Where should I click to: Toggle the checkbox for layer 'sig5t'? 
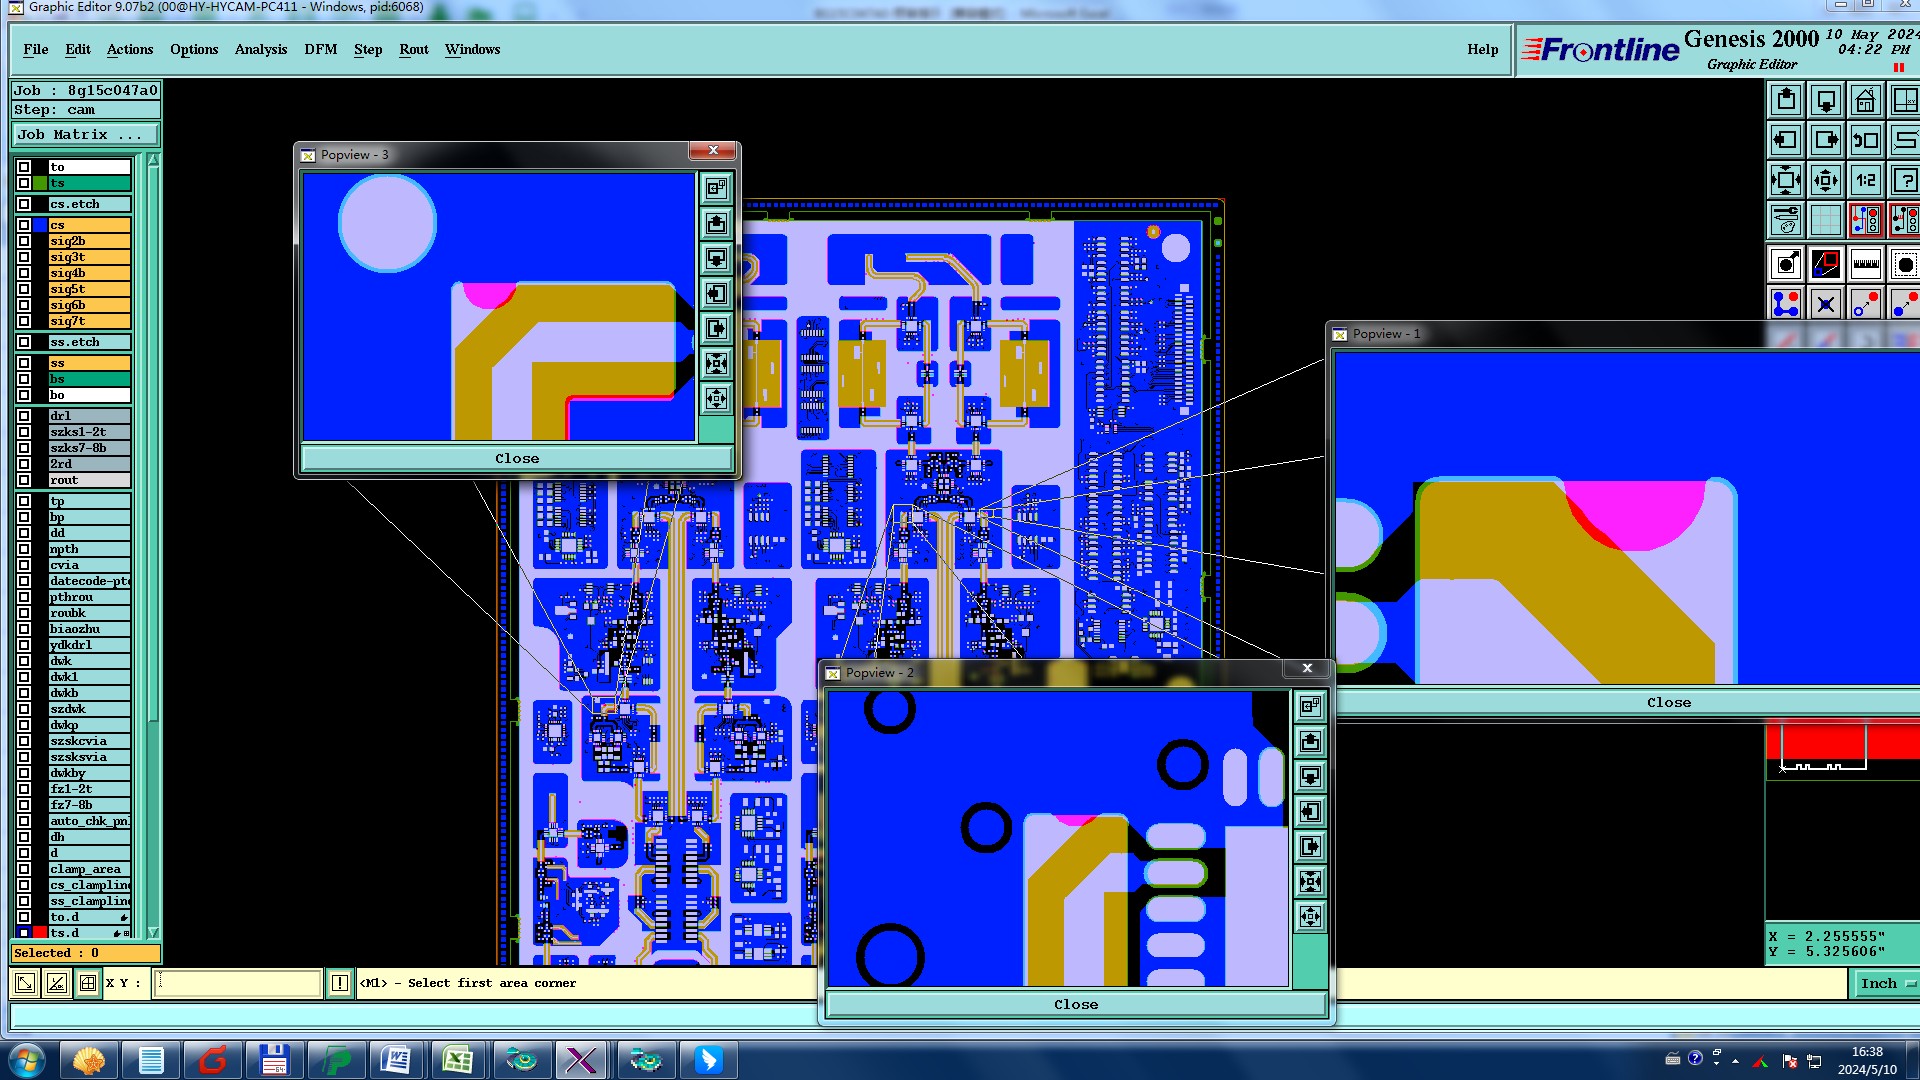click(24, 289)
